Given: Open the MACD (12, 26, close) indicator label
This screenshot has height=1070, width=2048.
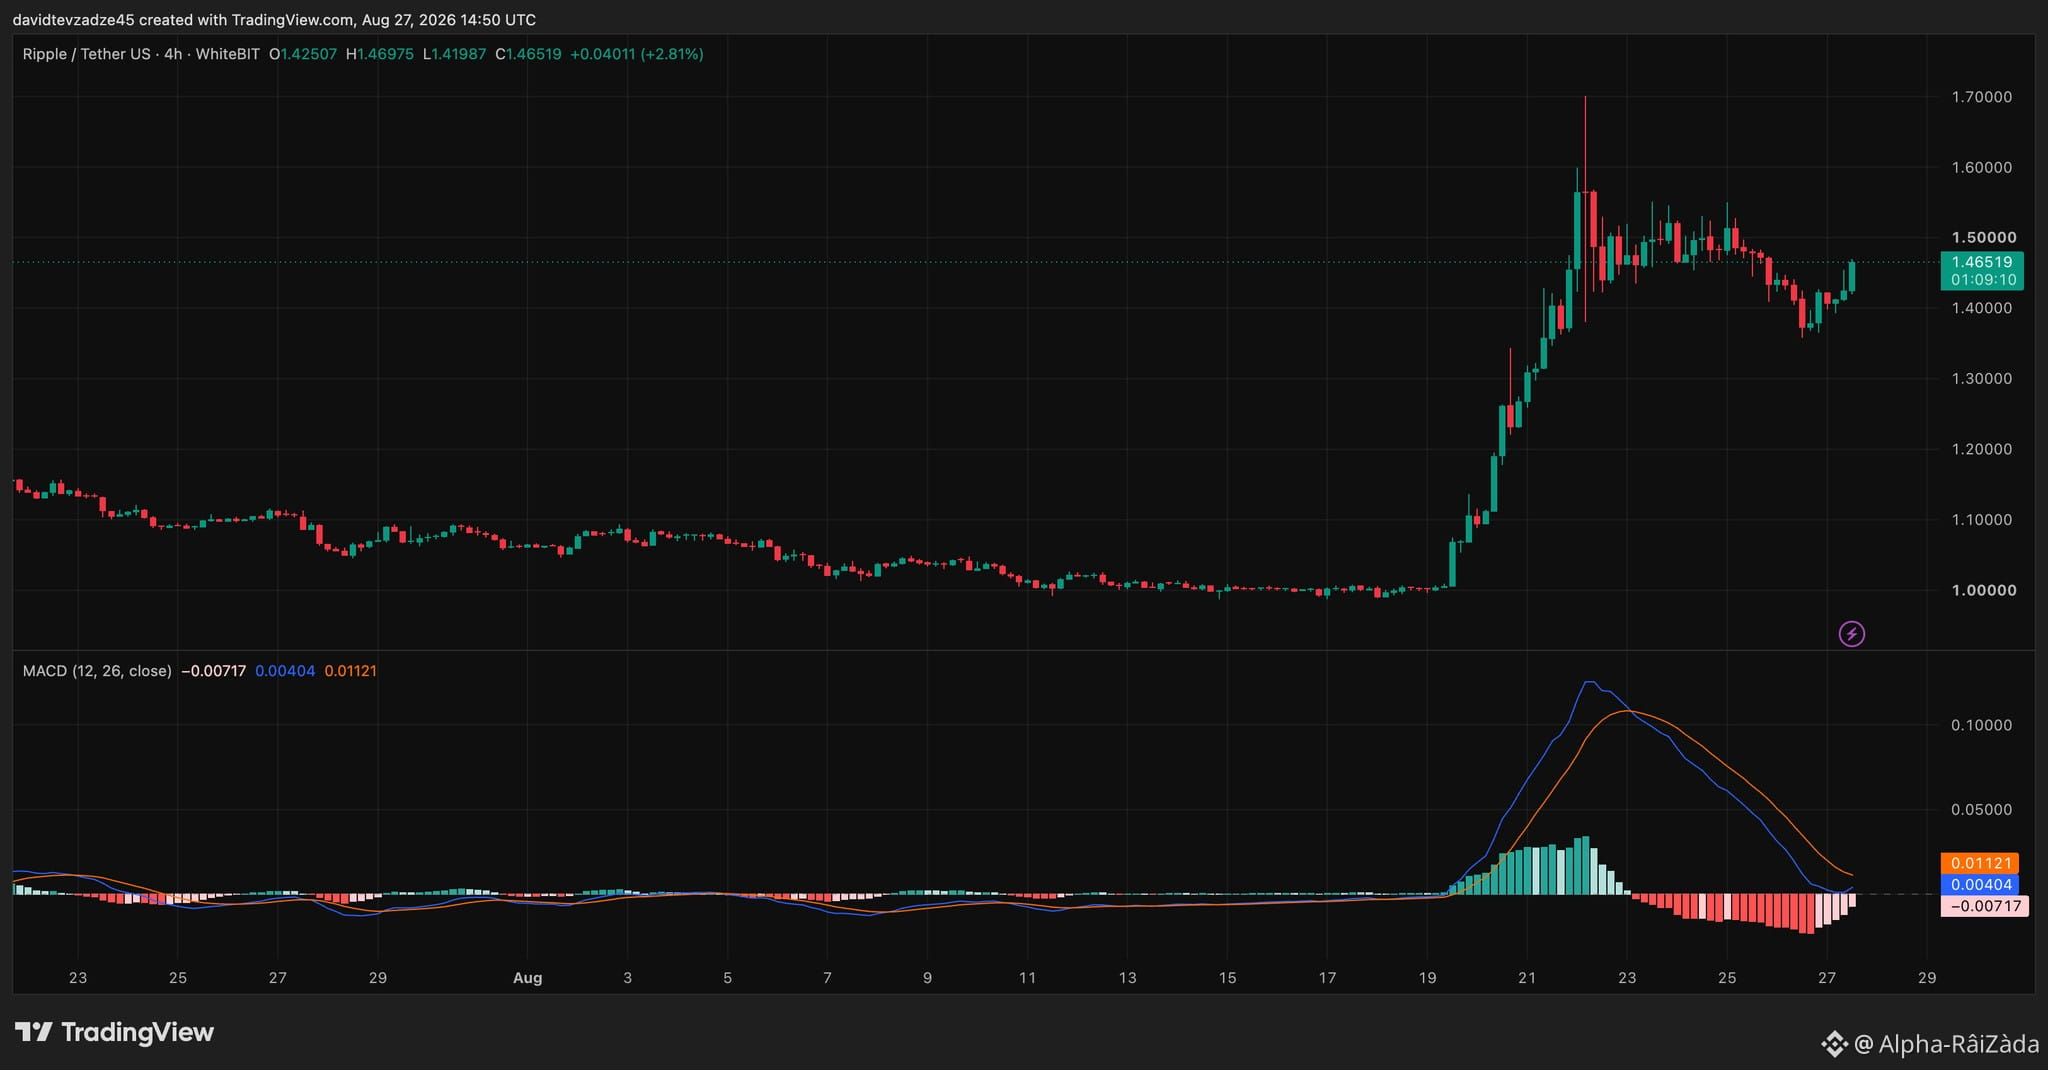Looking at the screenshot, I should tap(97, 671).
